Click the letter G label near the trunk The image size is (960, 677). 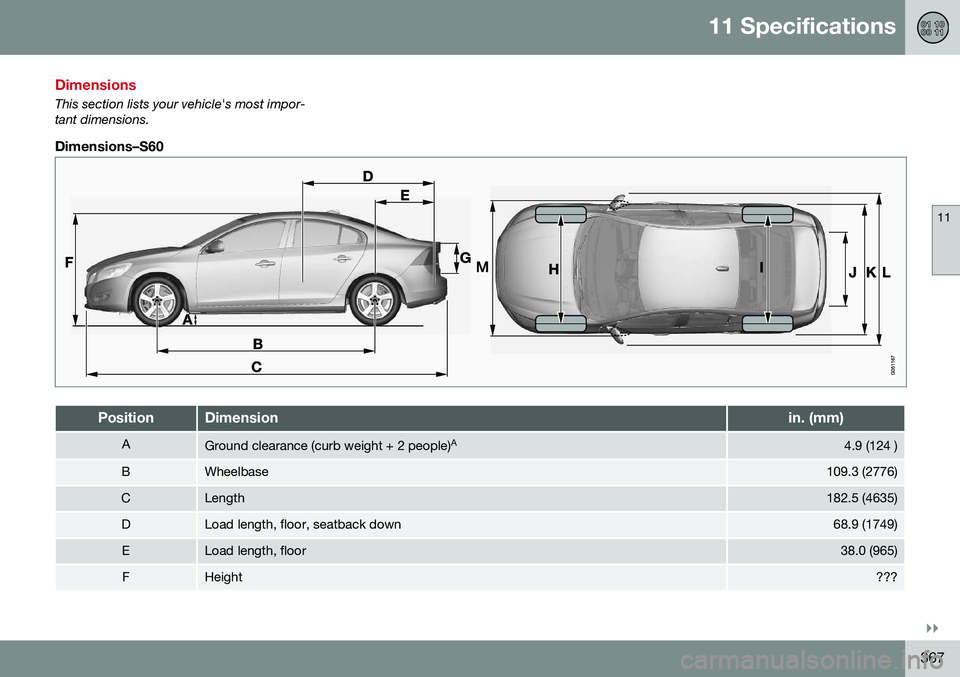pos(465,257)
